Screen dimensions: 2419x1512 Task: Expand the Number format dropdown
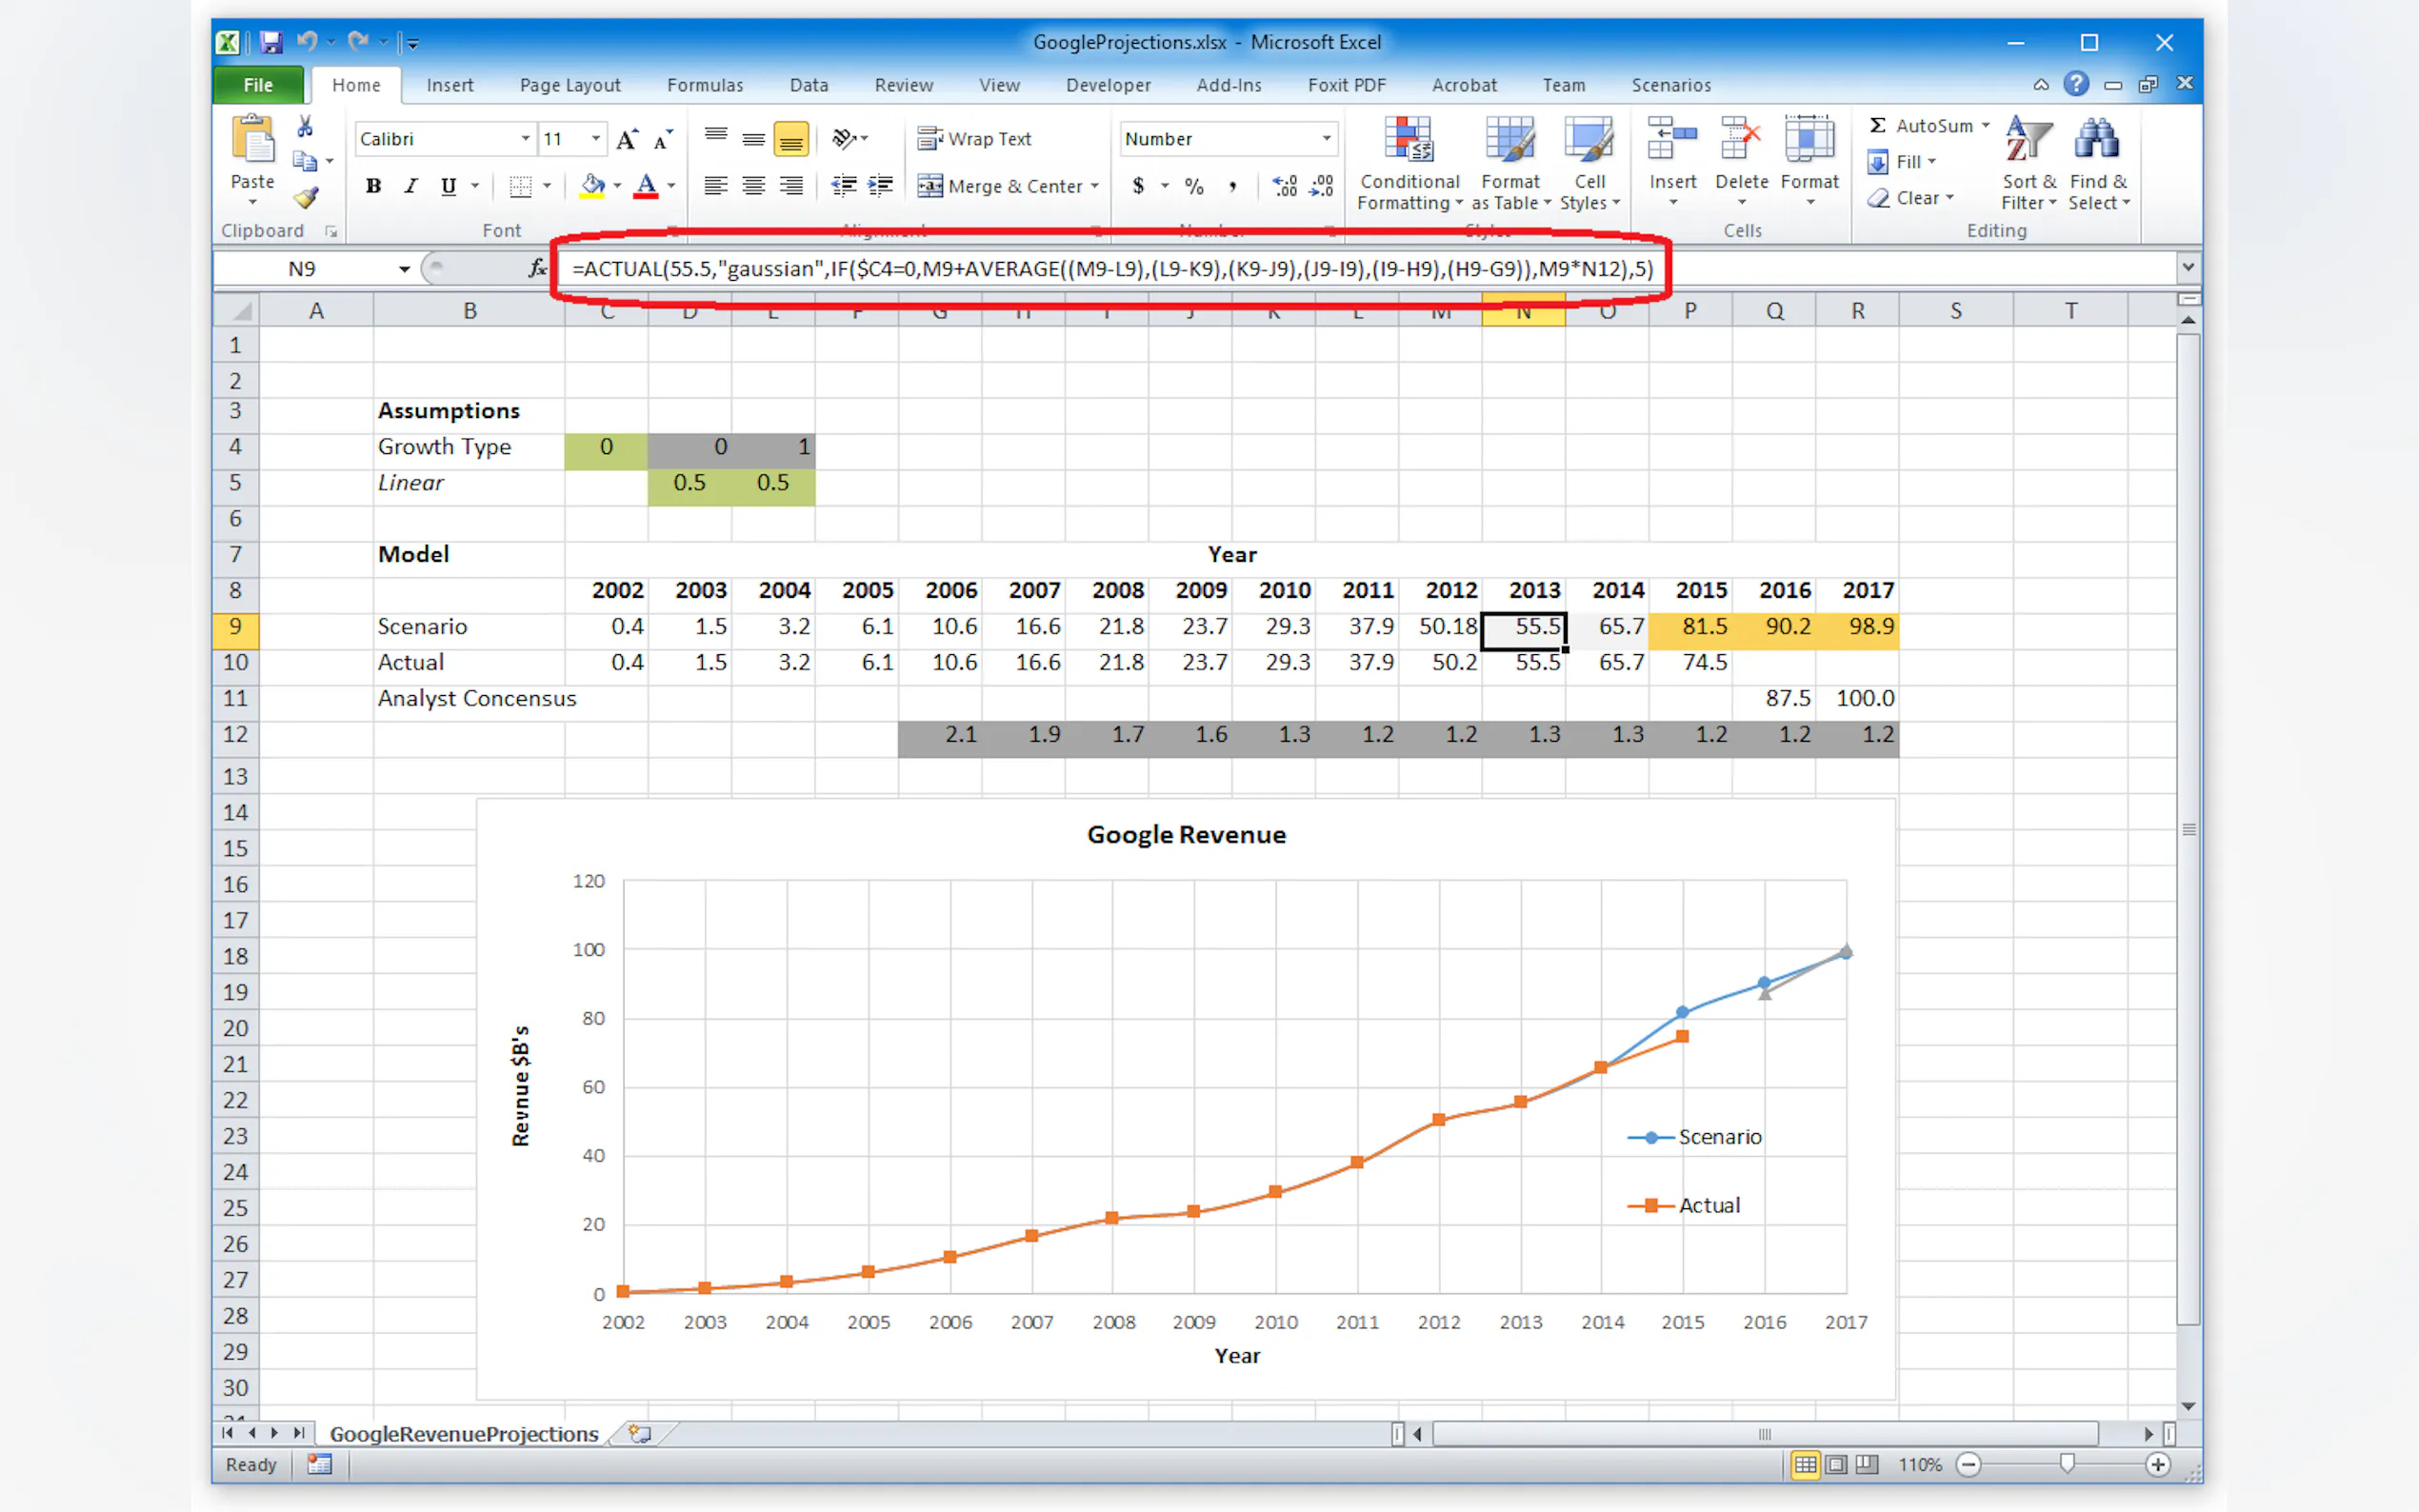click(x=1326, y=139)
